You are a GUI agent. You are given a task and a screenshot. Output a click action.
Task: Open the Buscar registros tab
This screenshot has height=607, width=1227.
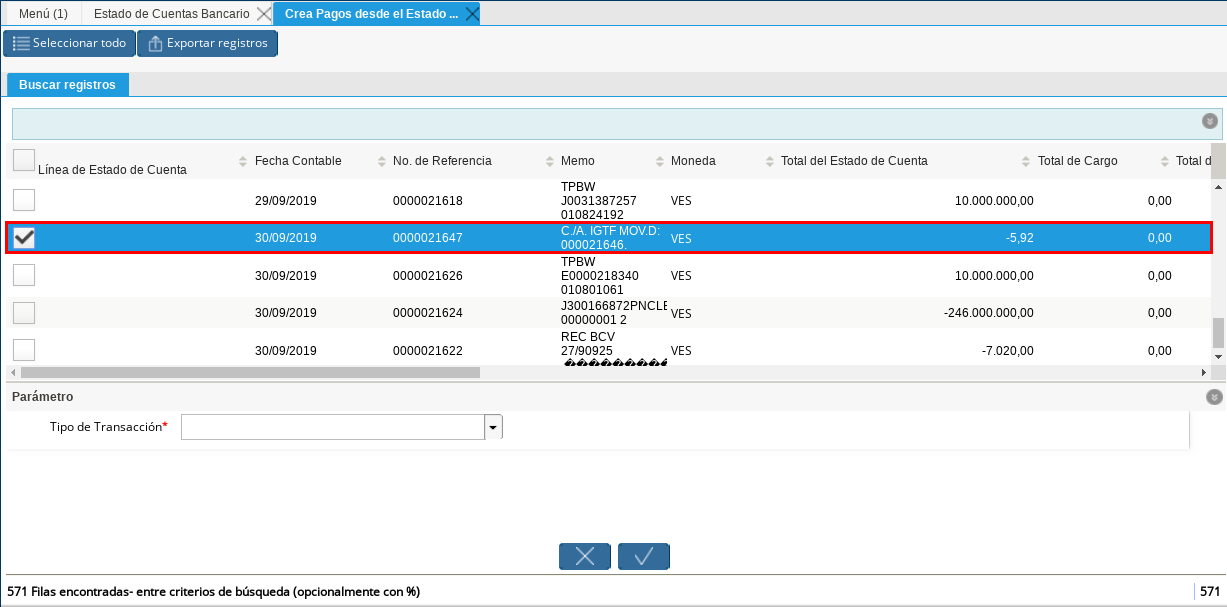67,85
